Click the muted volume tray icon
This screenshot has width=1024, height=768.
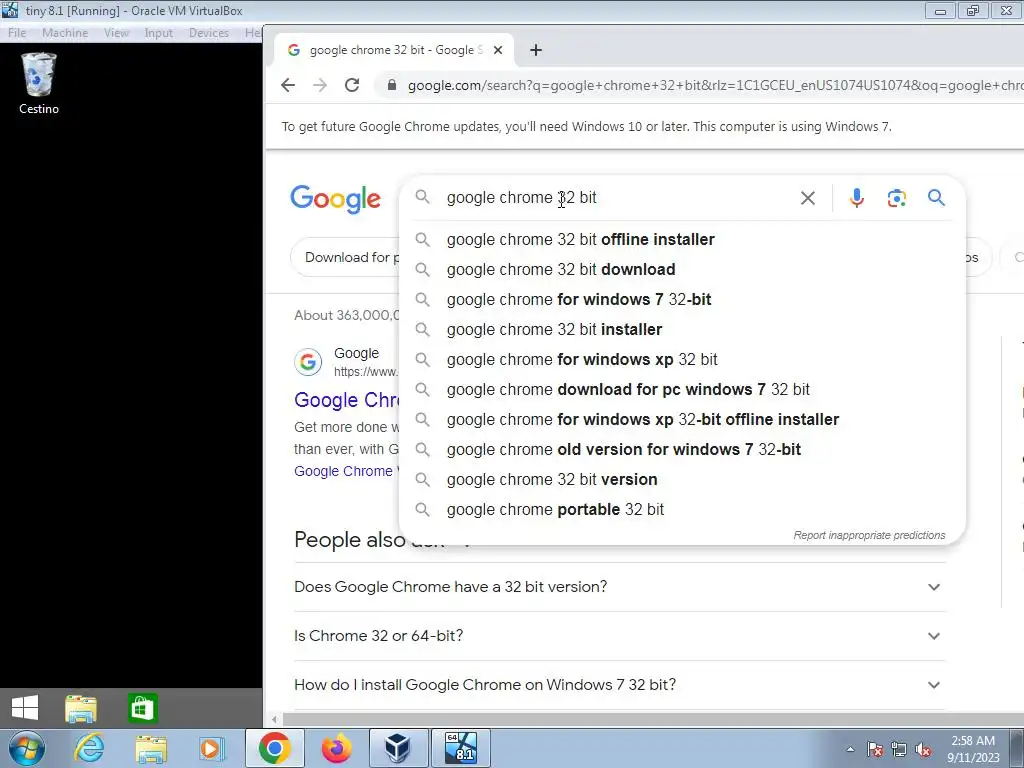pyautogui.click(x=923, y=749)
